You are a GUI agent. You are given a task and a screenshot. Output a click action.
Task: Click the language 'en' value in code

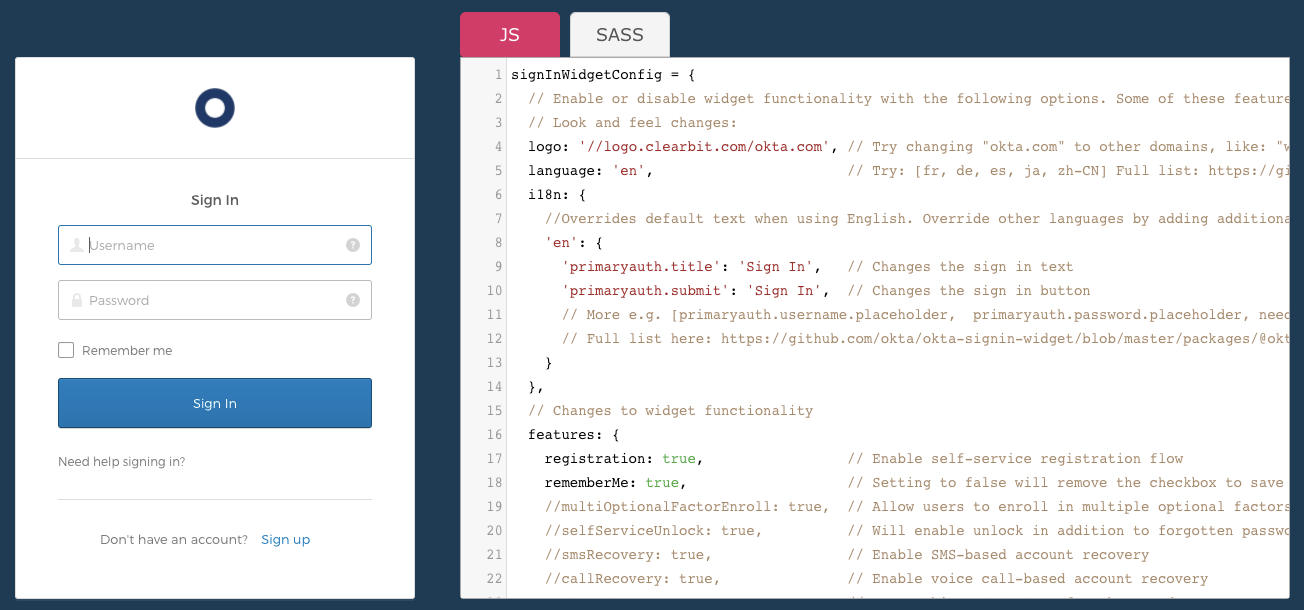click(x=629, y=171)
